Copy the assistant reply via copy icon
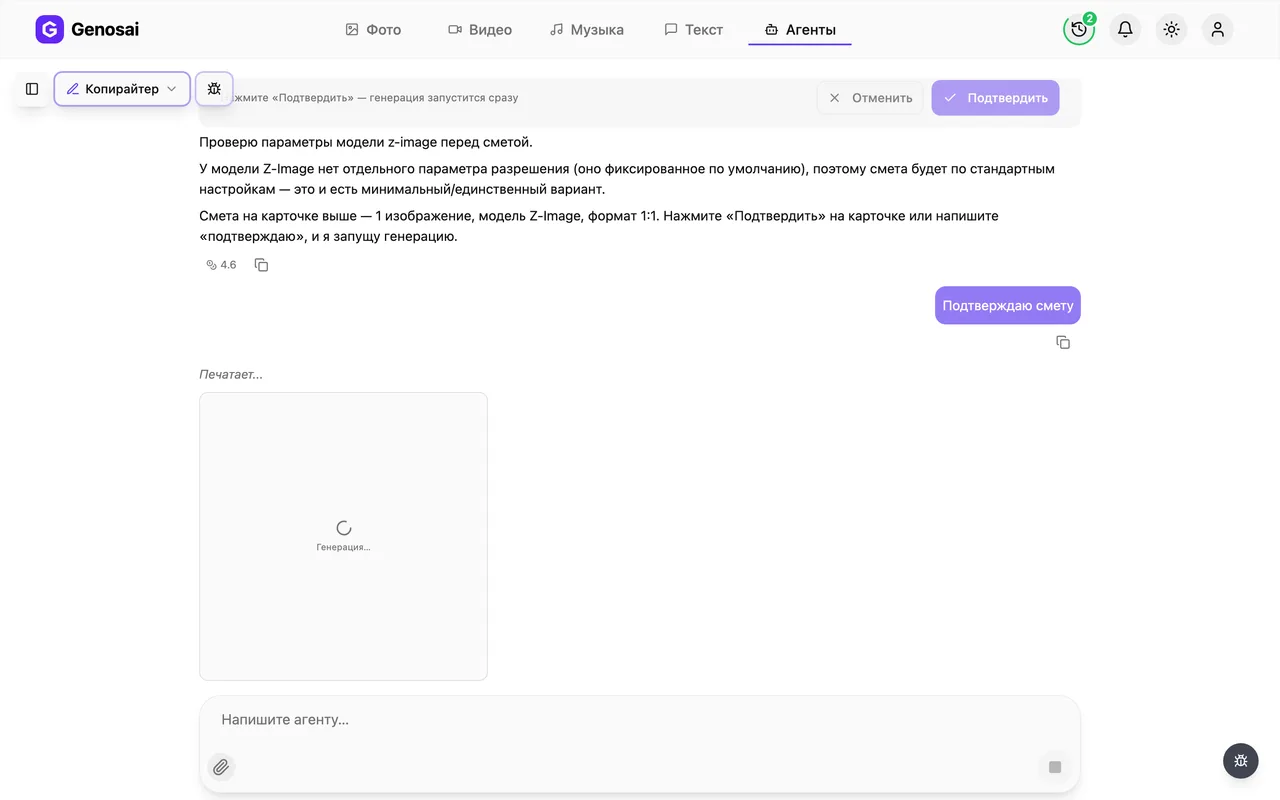 pos(261,265)
